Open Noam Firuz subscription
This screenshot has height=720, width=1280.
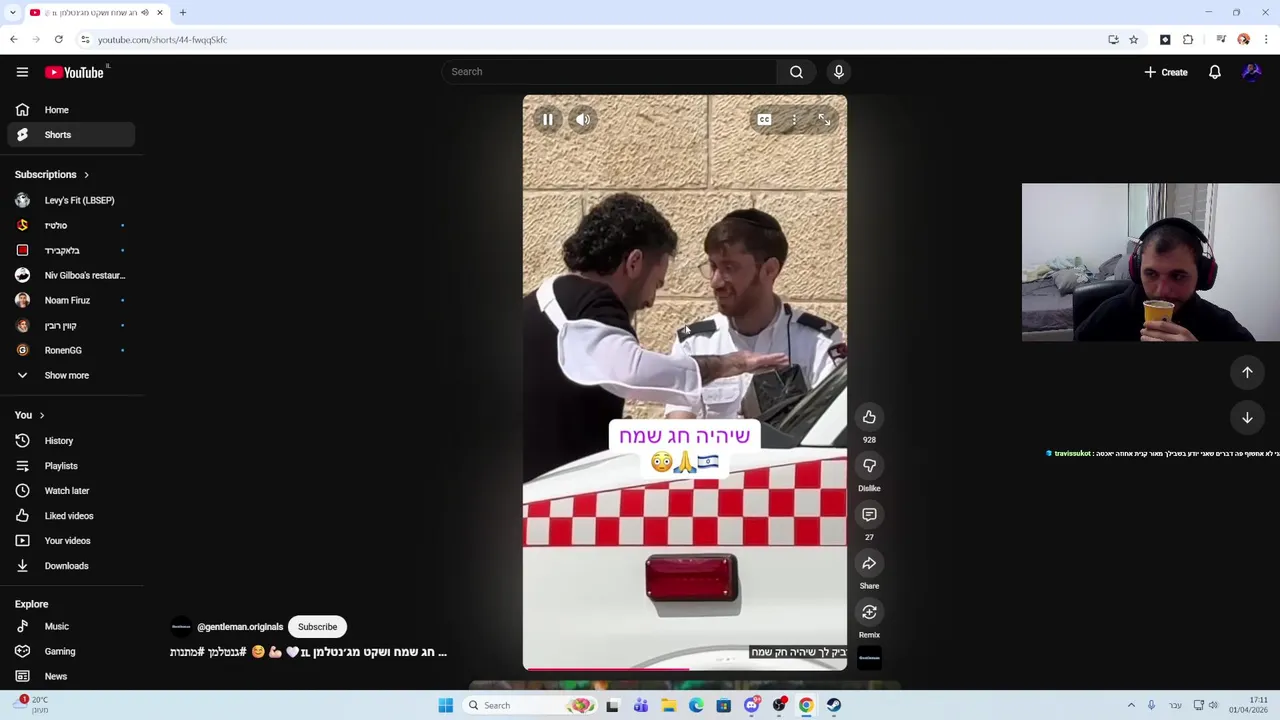pos(71,300)
